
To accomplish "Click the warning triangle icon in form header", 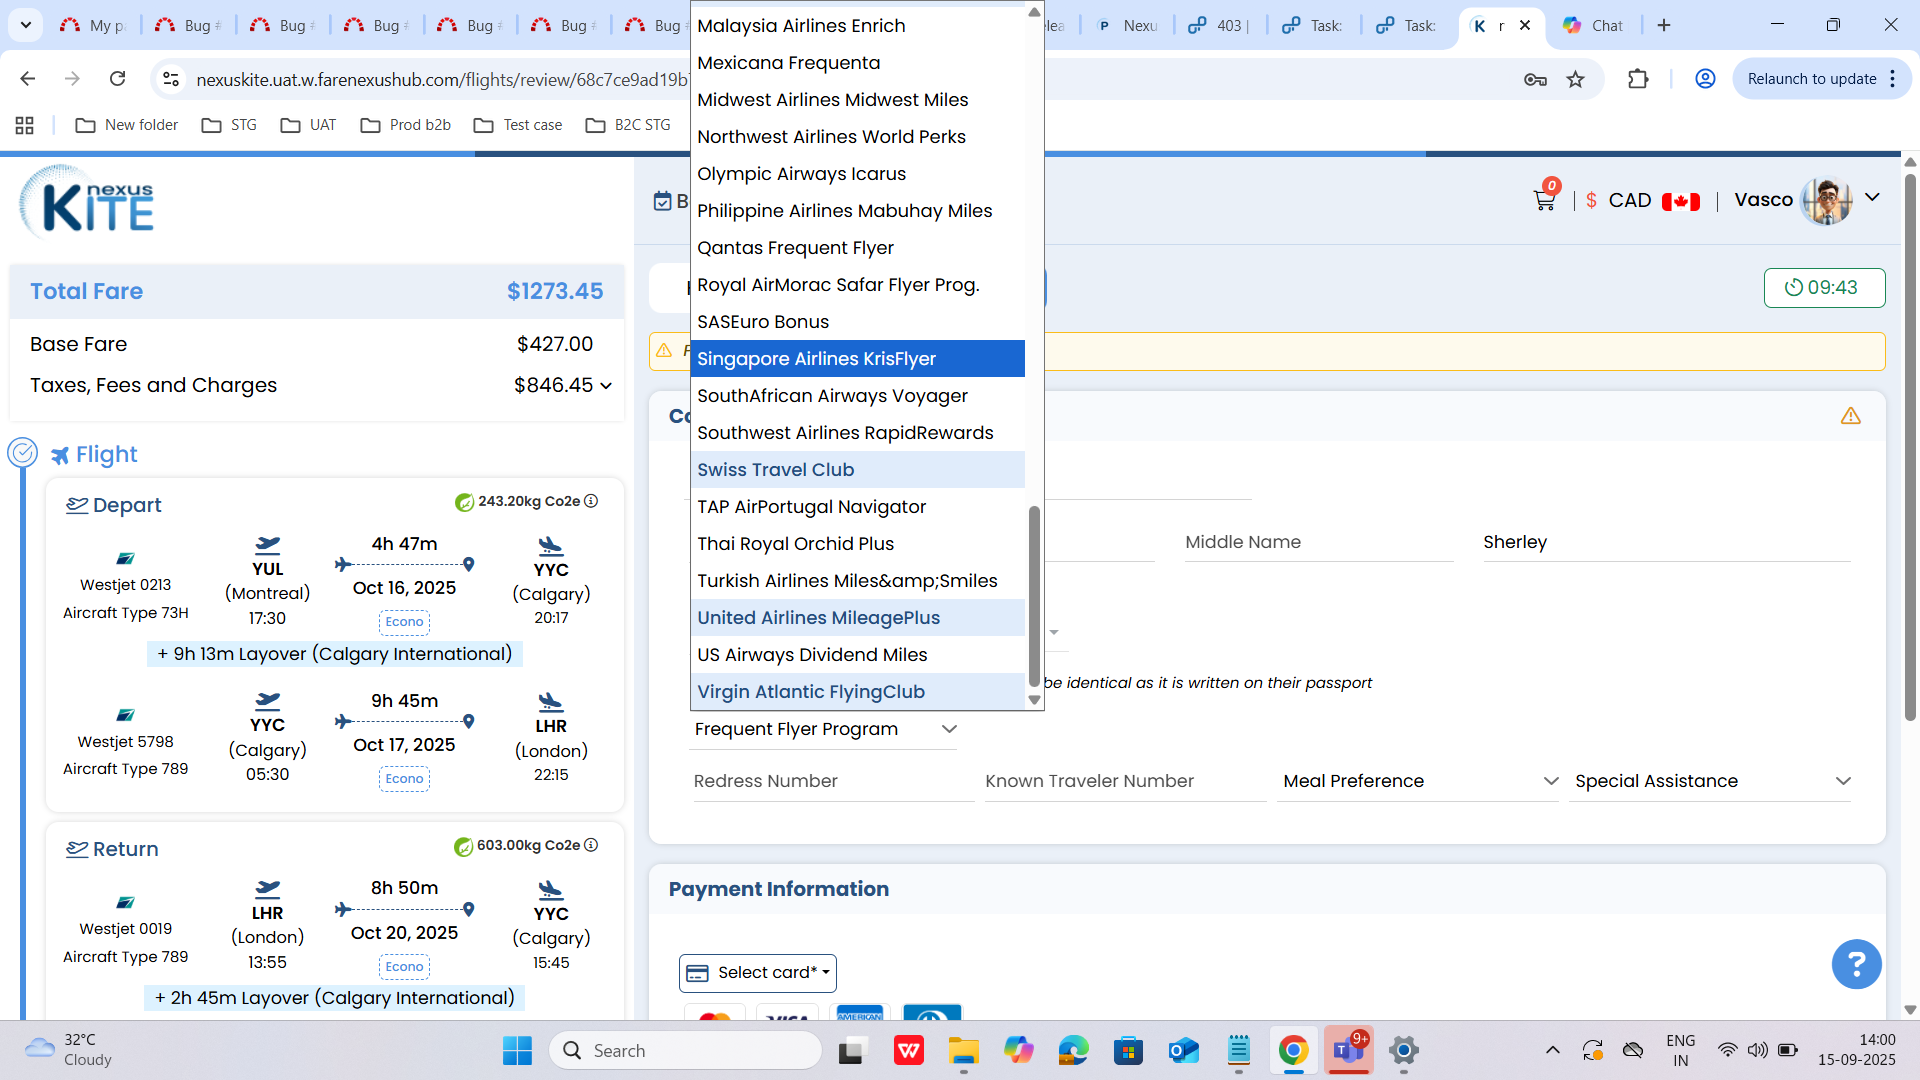I will coord(1851,416).
